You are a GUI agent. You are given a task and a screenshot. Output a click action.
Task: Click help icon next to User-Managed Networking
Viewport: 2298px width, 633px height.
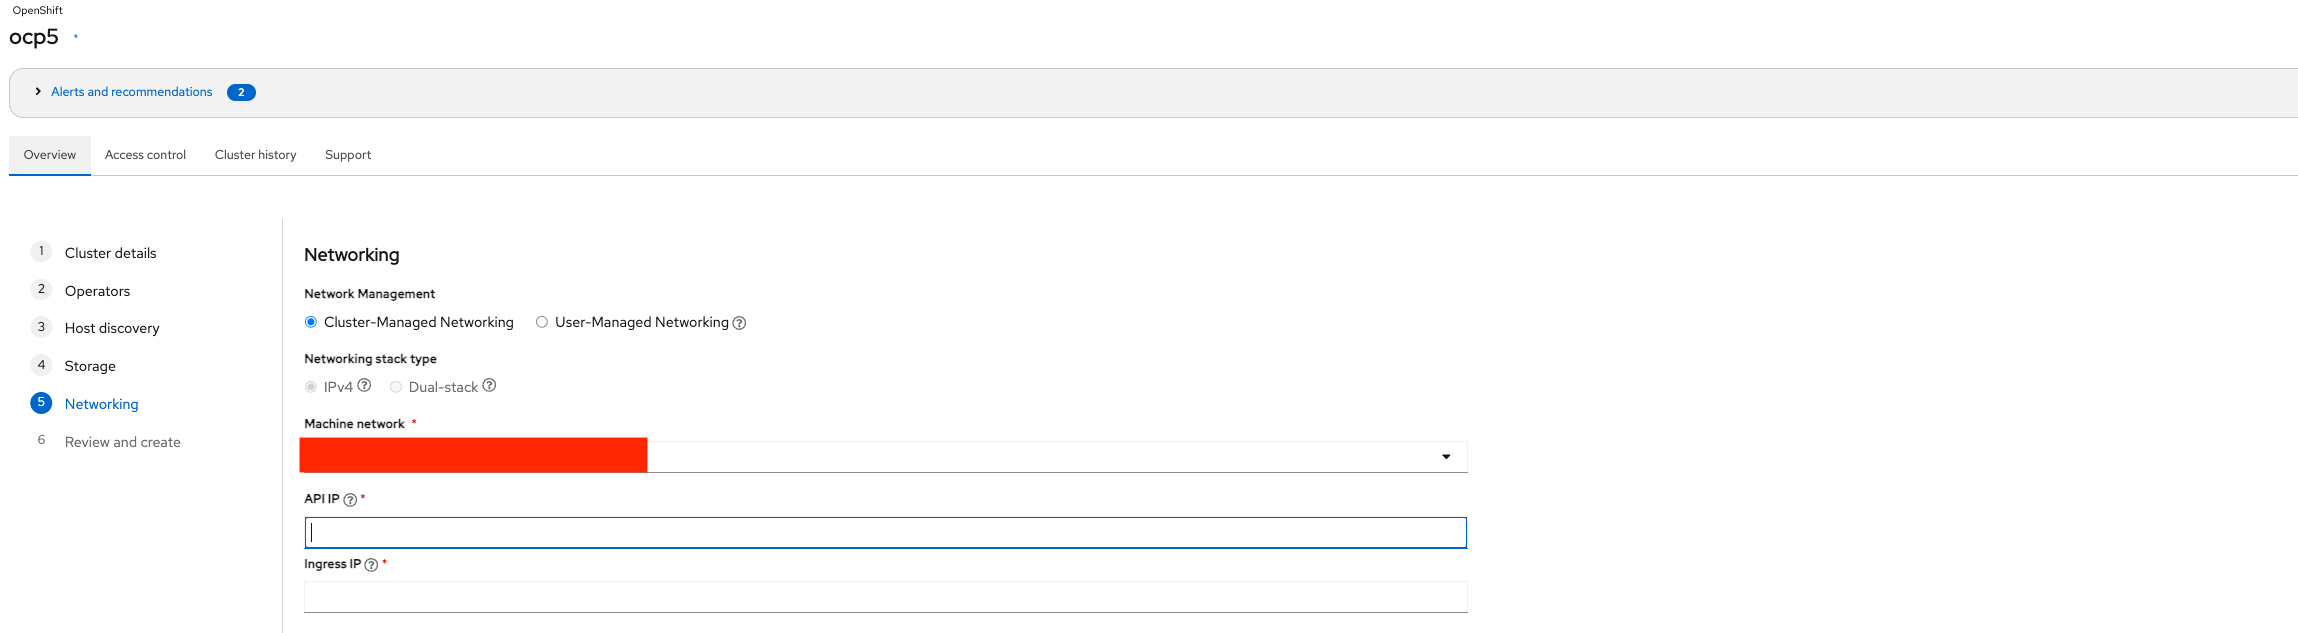(x=739, y=323)
